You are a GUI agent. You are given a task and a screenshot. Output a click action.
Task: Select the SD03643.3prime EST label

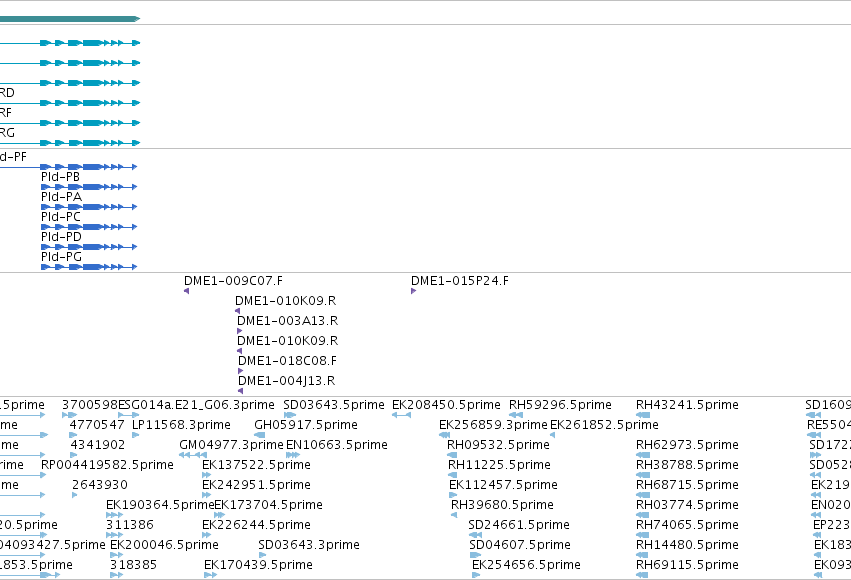(309, 546)
